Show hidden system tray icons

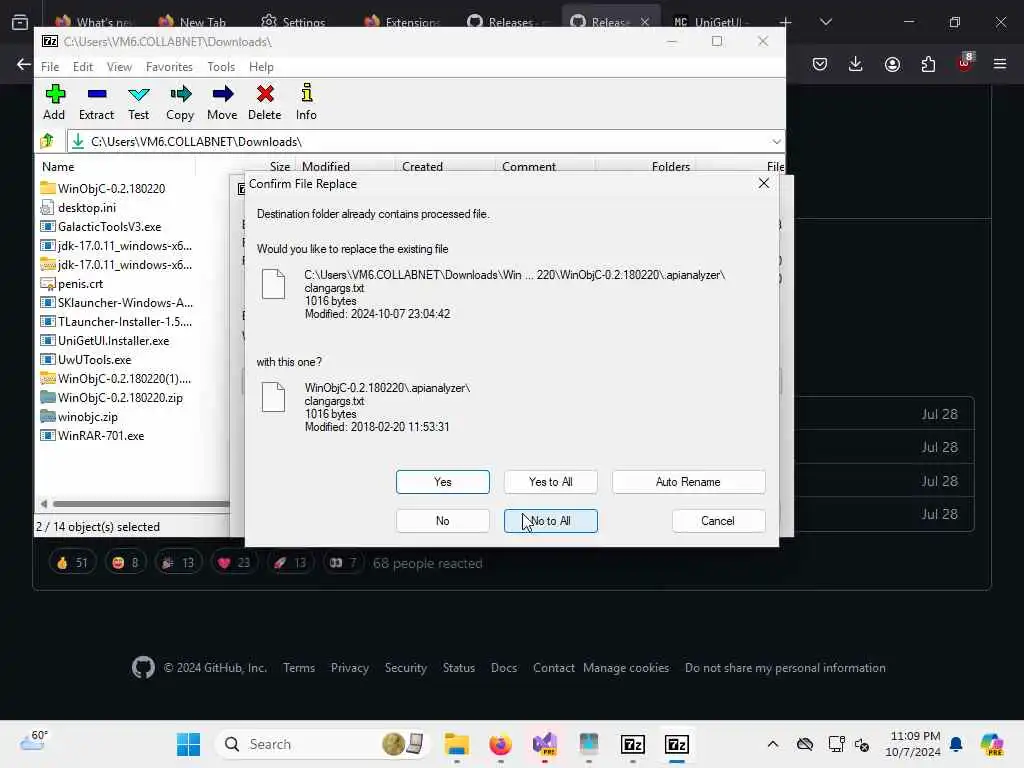click(x=773, y=744)
